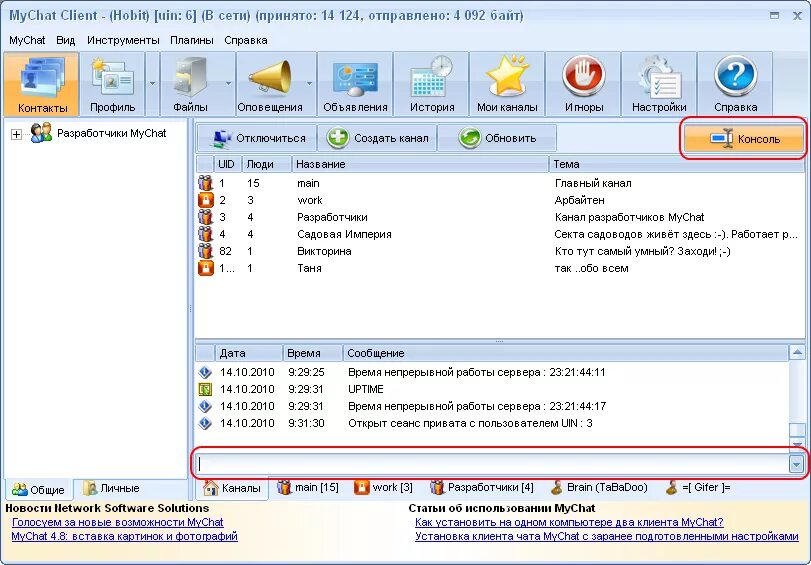811x565 pixels.
Task: Open link Установка клиента чата MyChat
Action: 607,536
